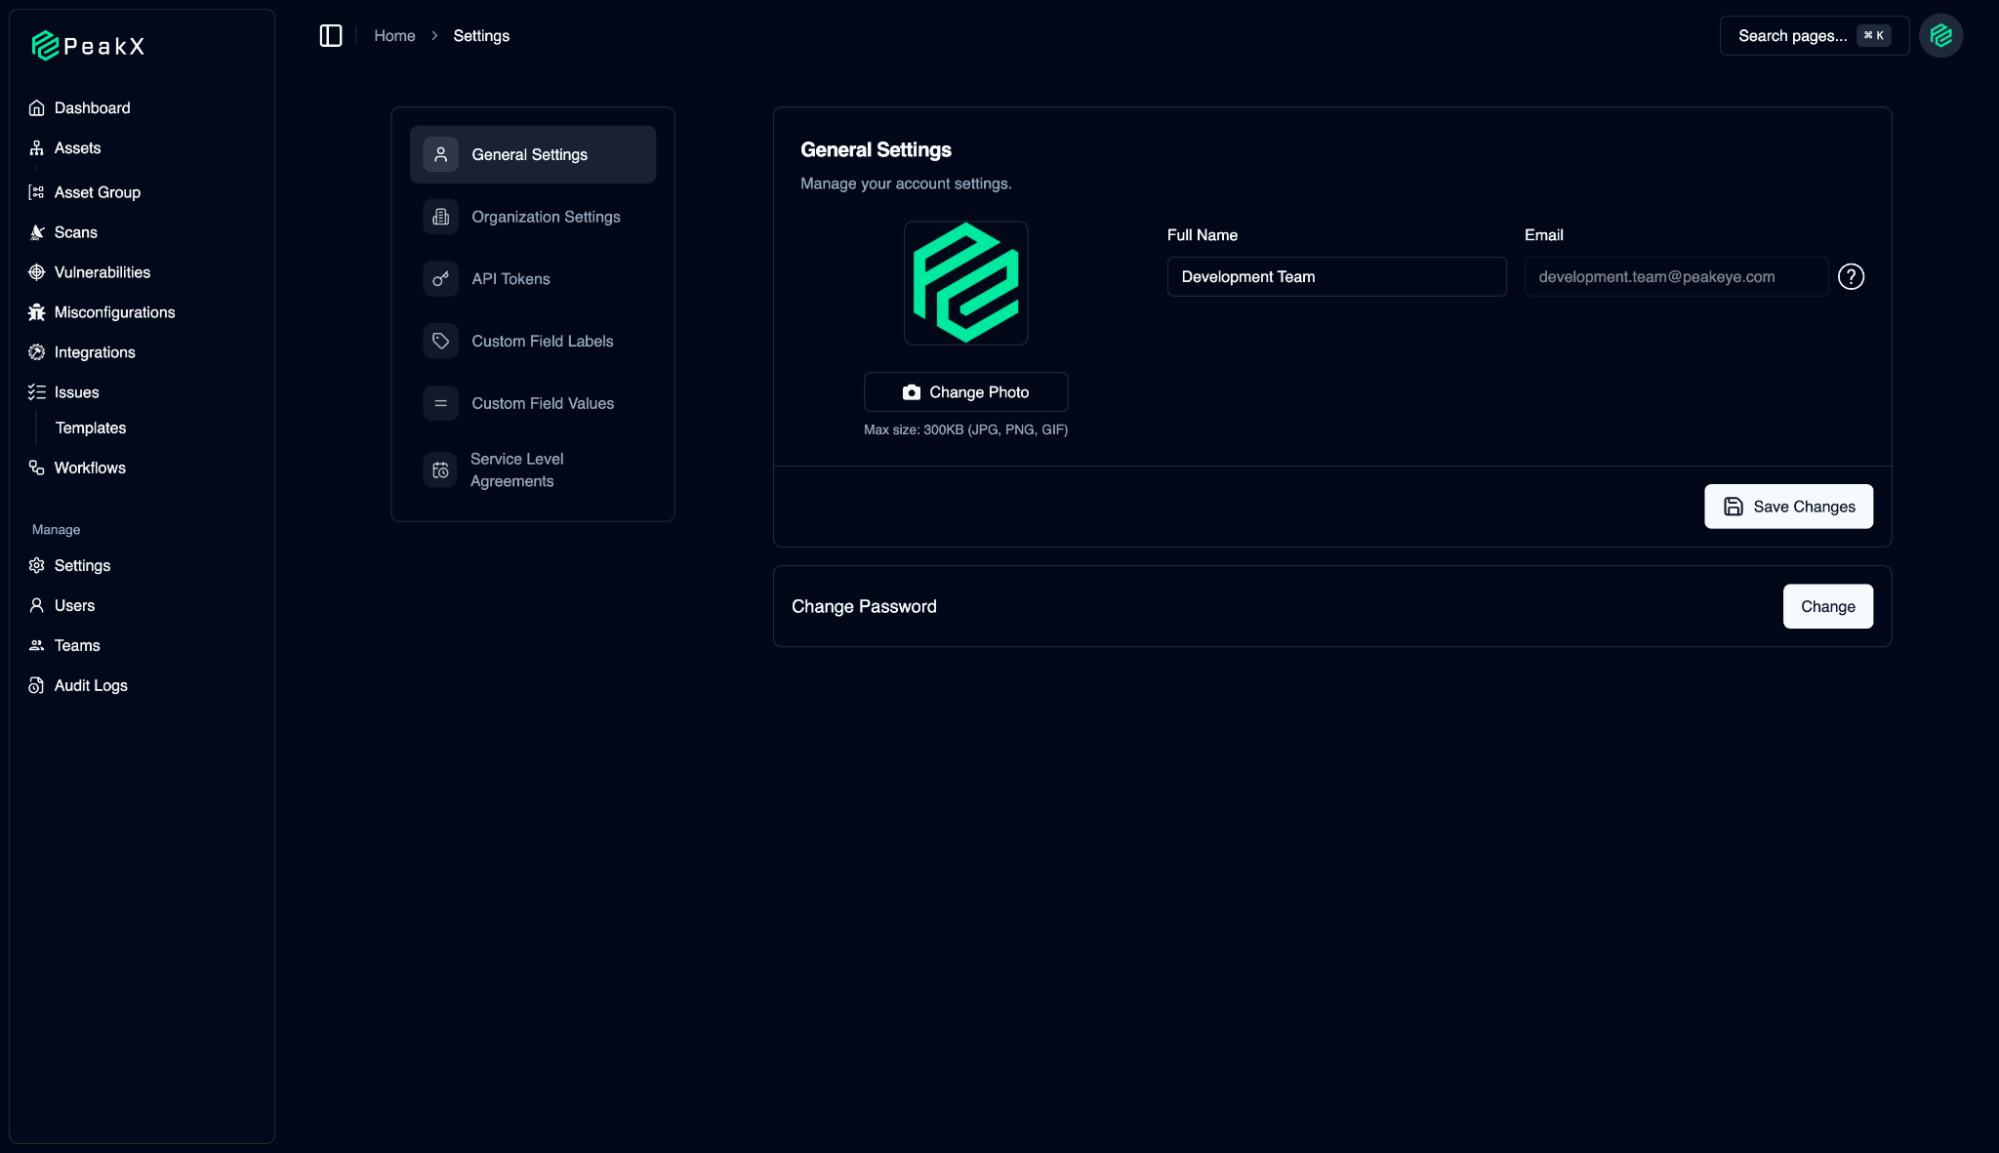This screenshot has width=1999, height=1153.
Task: Open Workflows in the sidebar
Action: (89, 468)
